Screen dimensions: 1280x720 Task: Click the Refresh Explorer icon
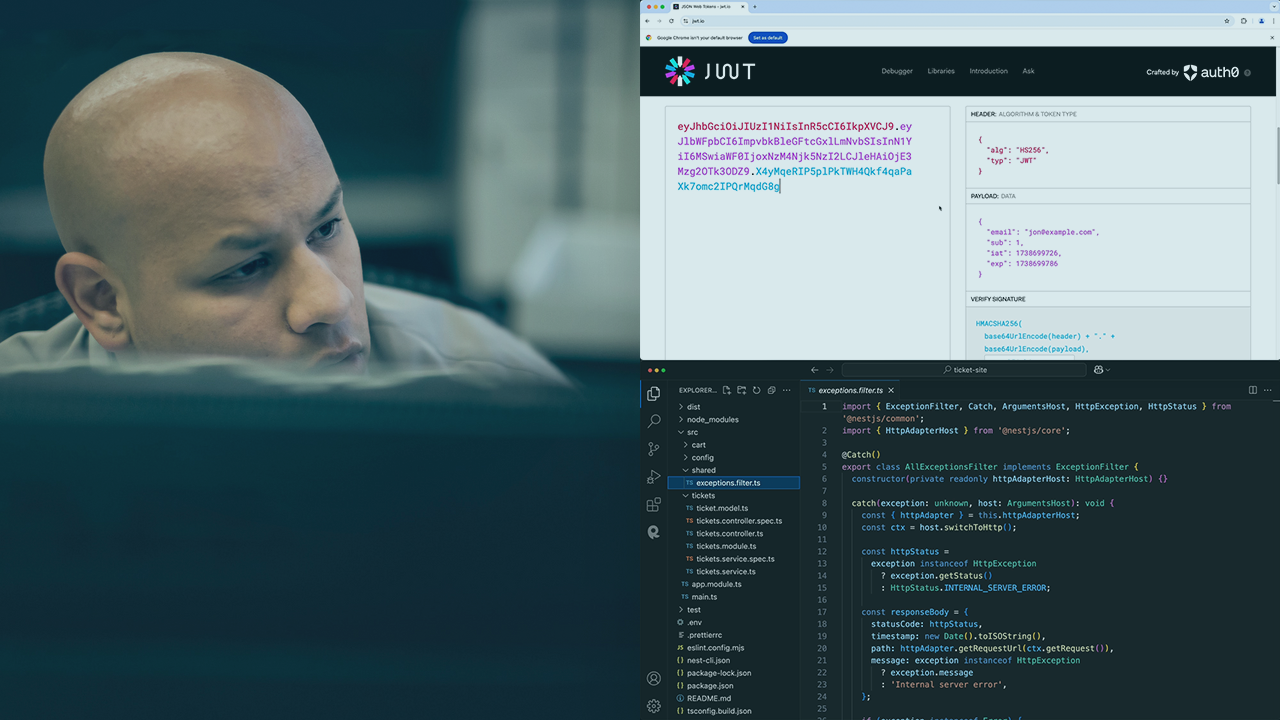tap(756, 390)
